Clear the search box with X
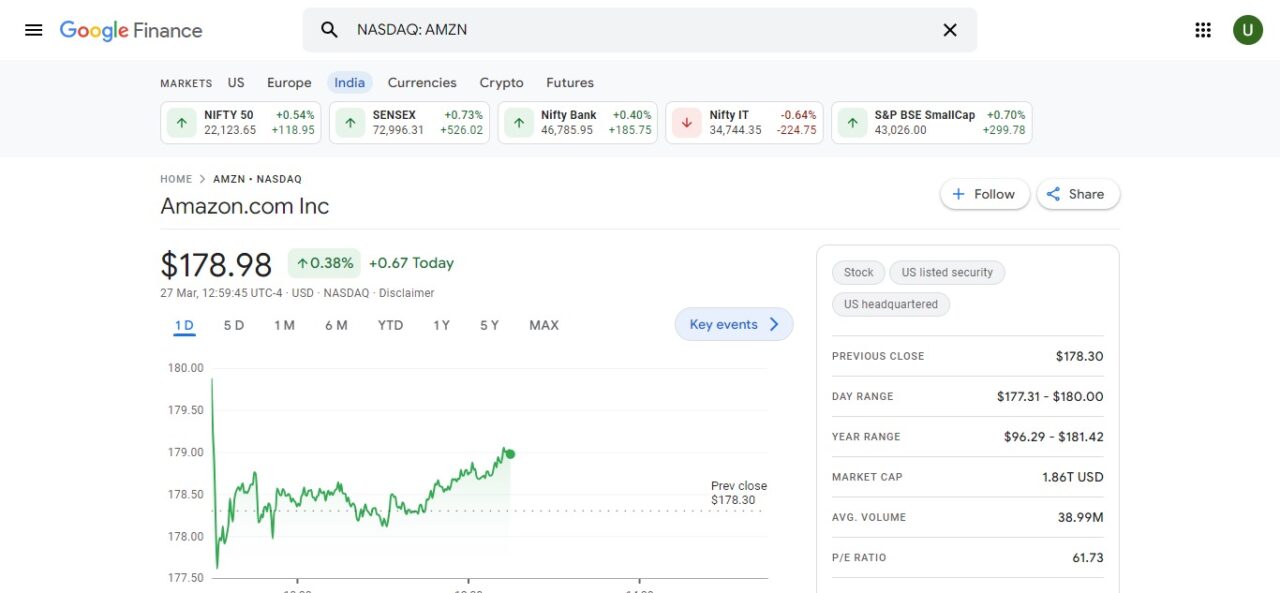The image size is (1280, 593). click(x=950, y=30)
